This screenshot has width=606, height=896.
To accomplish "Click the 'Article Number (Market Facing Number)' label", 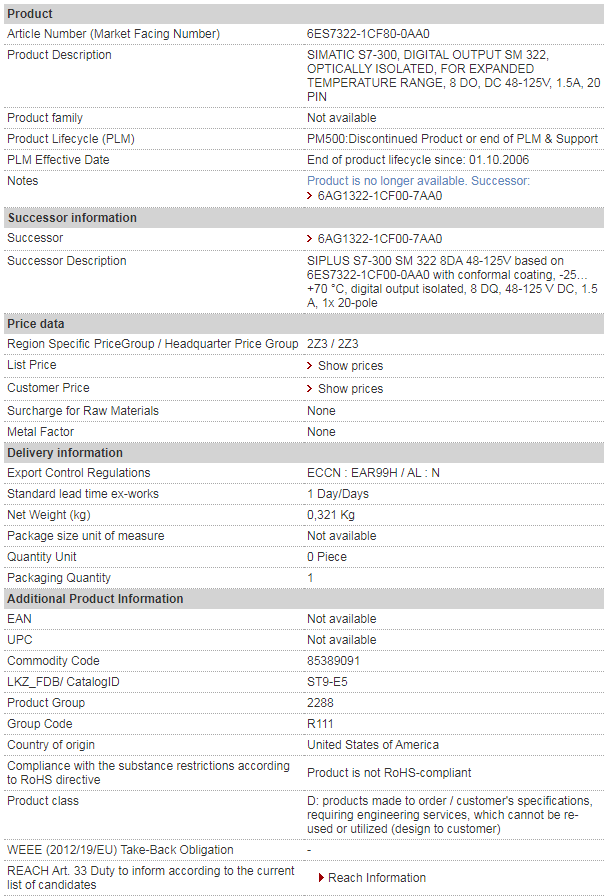I will [x=114, y=34].
